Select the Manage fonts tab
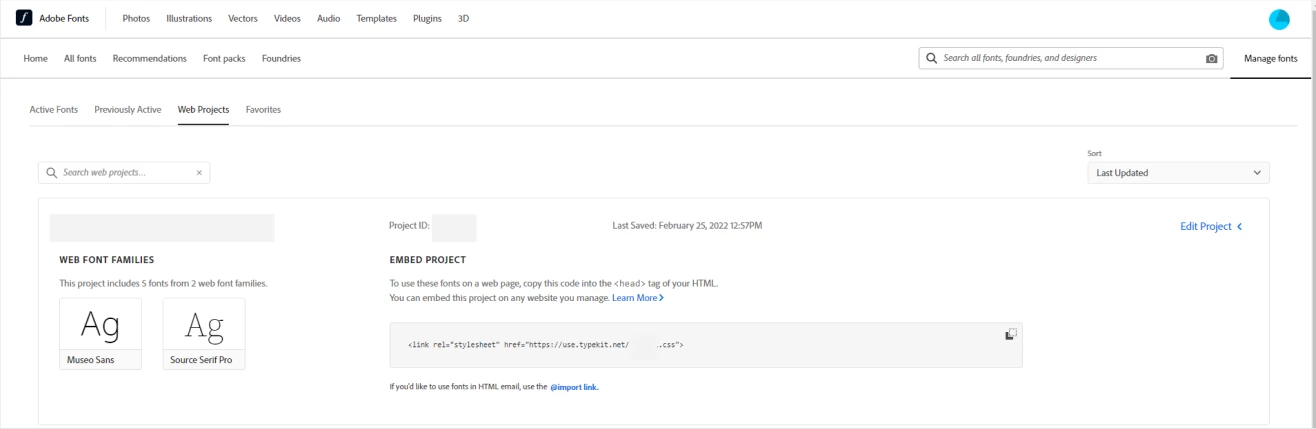 pos(1270,59)
